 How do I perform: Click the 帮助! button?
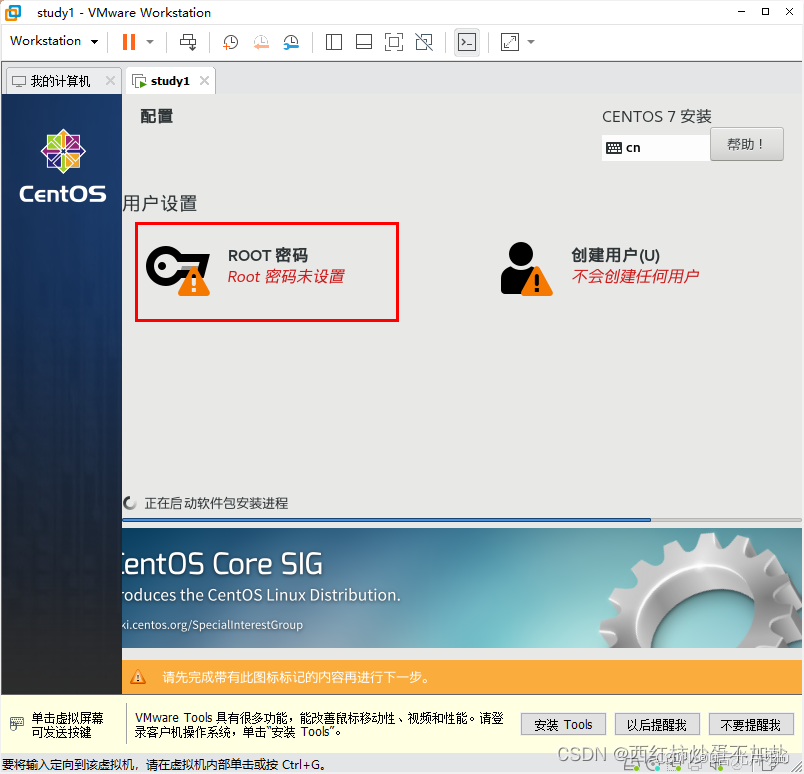[747, 144]
